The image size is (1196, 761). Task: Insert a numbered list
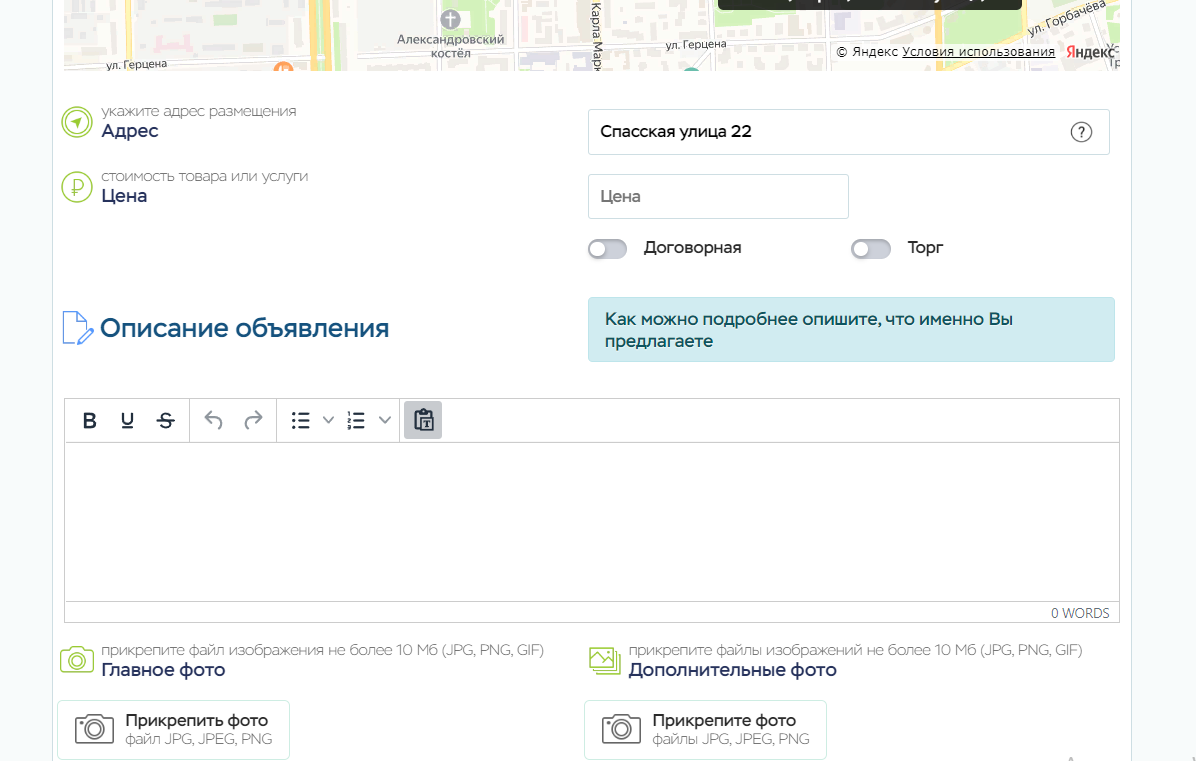pos(356,421)
